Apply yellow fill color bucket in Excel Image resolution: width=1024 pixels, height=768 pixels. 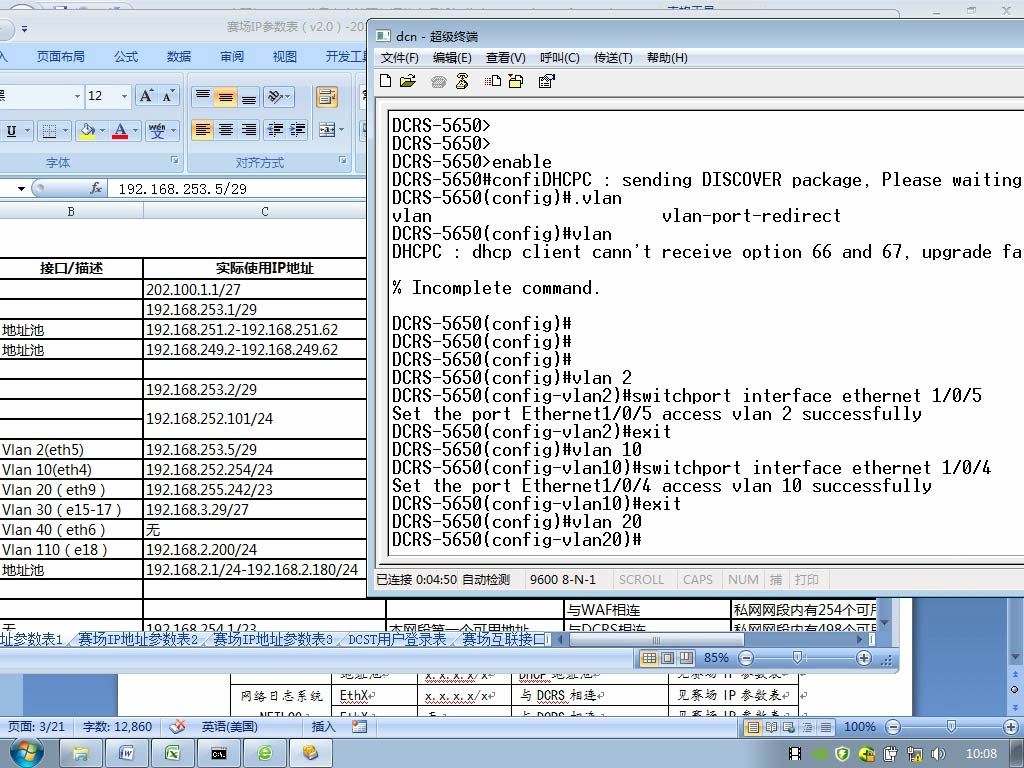click(x=88, y=131)
